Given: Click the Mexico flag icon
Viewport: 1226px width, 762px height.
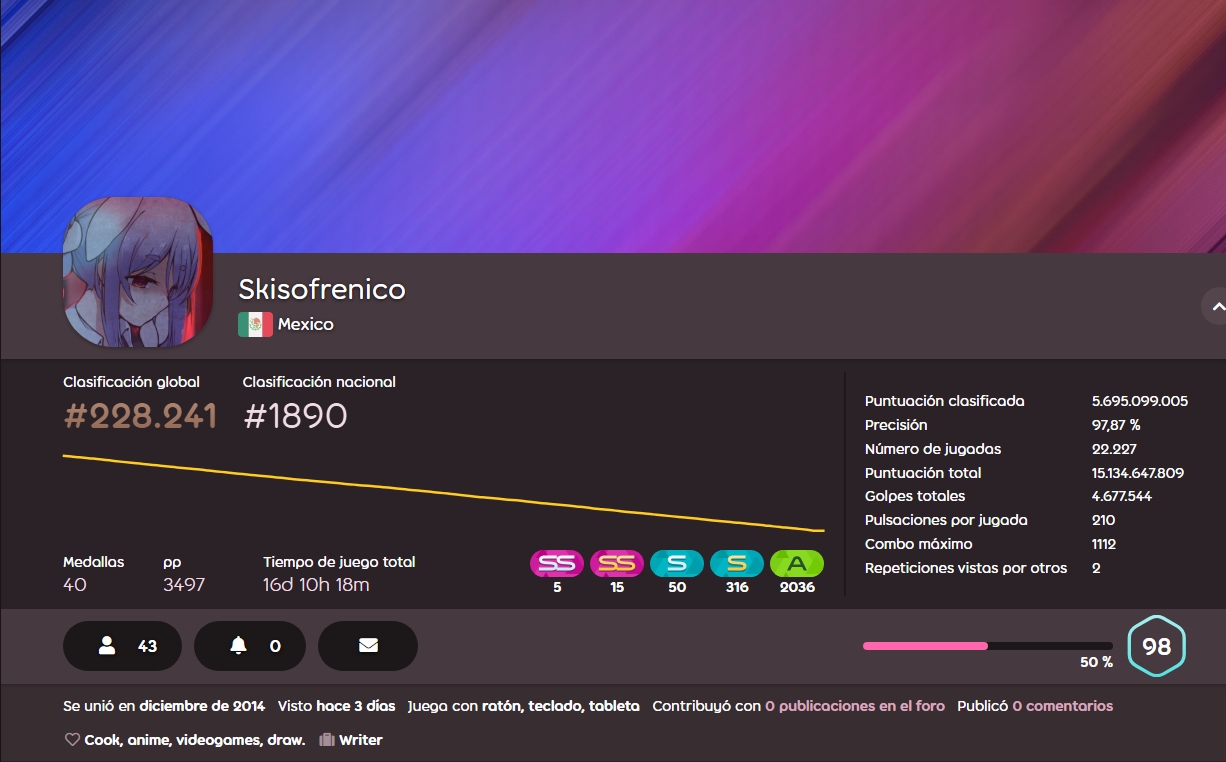Looking at the screenshot, I should click(255, 324).
